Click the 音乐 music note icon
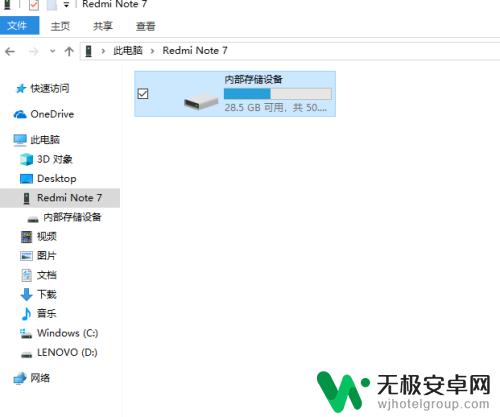 point(26,314)
